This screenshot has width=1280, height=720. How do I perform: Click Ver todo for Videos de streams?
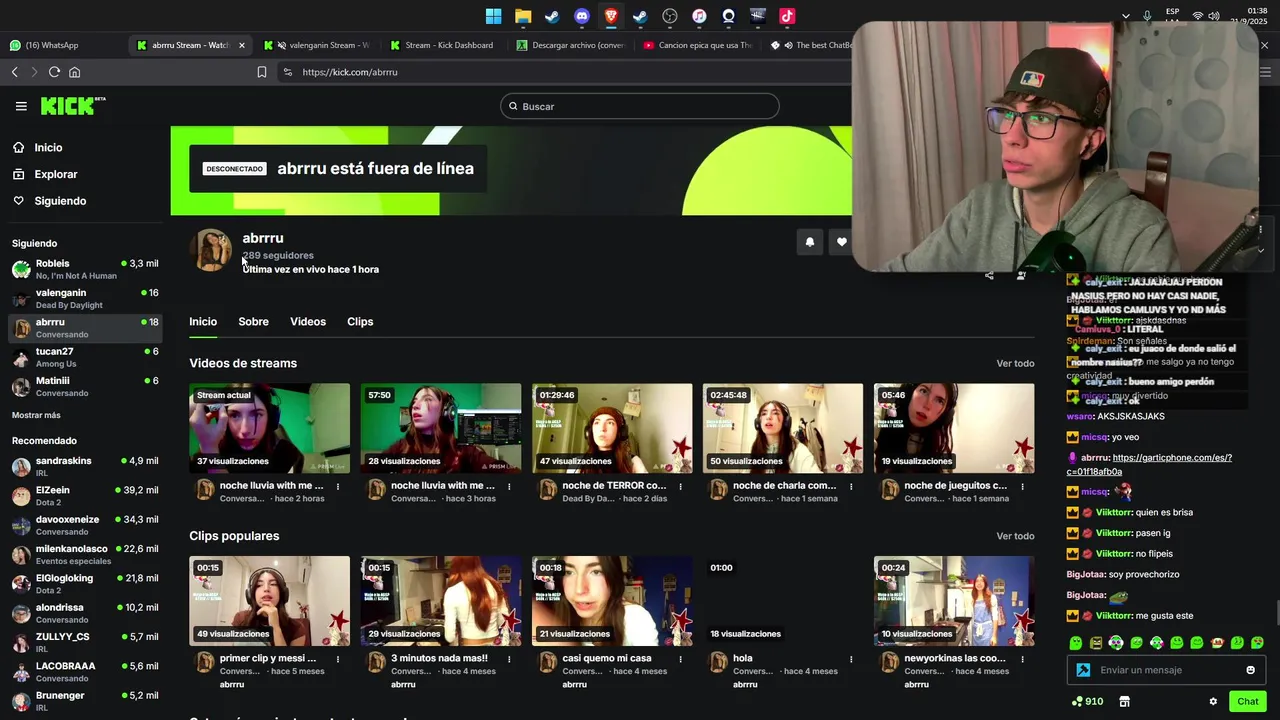[x=1015, y=364]
